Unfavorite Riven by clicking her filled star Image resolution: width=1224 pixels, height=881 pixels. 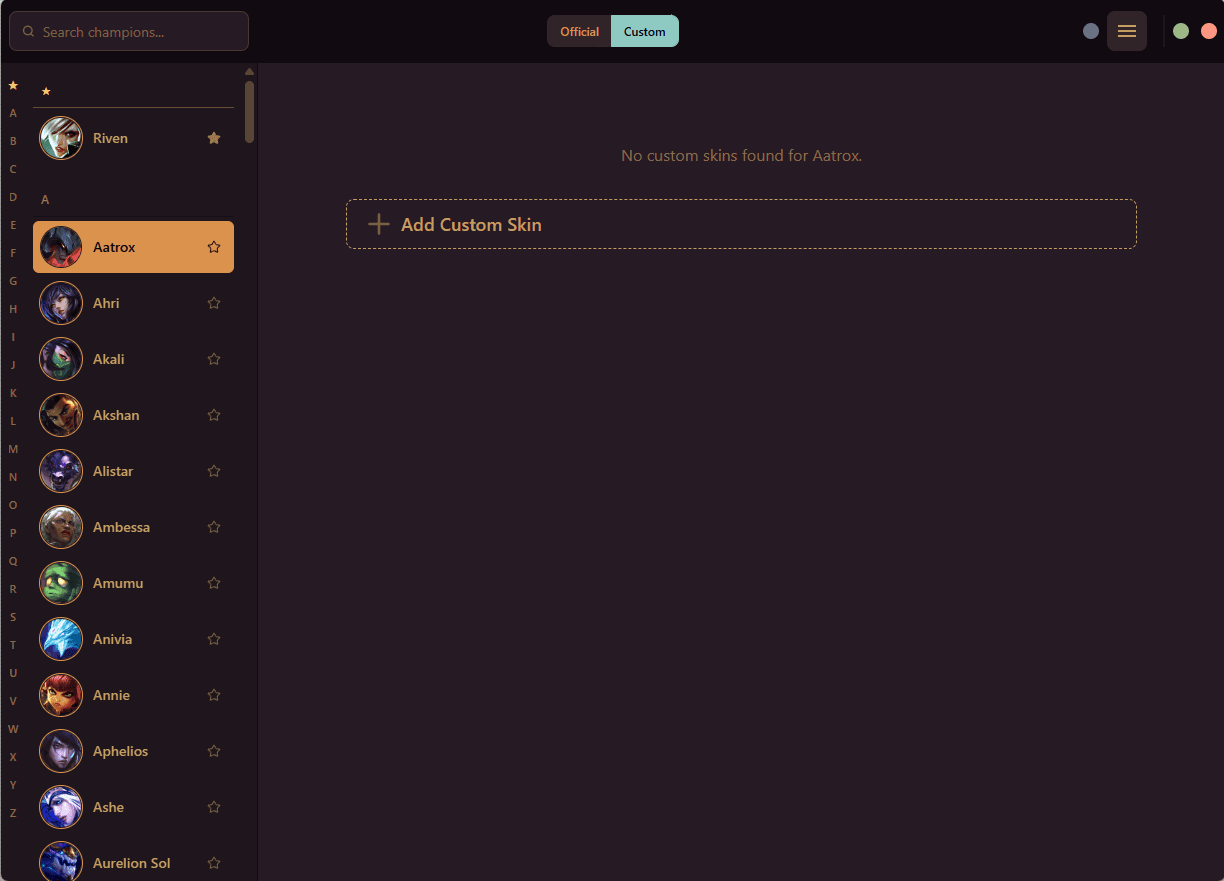[x=214, y=138]
